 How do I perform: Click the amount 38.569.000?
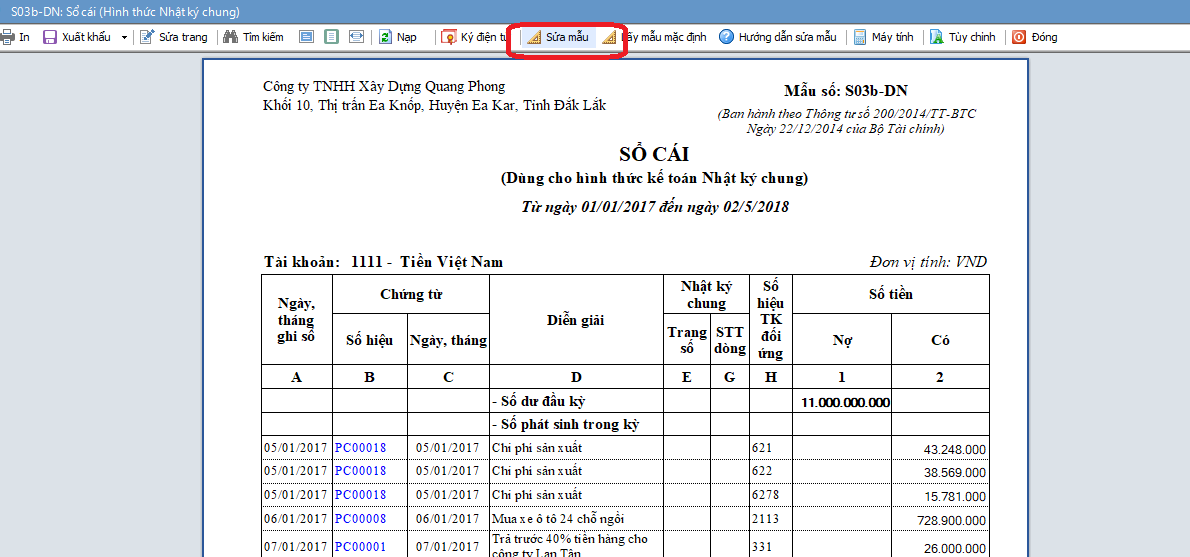pyautogui.click(x=955, y=474)
